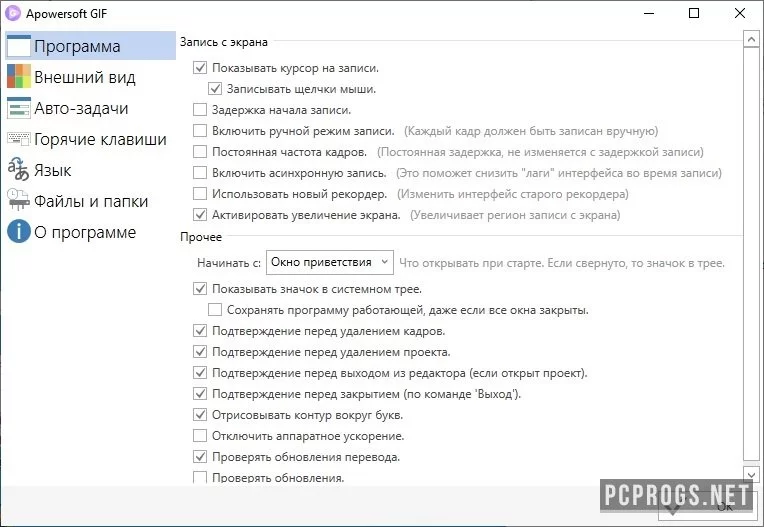Enable Задержка начала записи
Viewport: 764px width, 527px height.
pos(200,110)
